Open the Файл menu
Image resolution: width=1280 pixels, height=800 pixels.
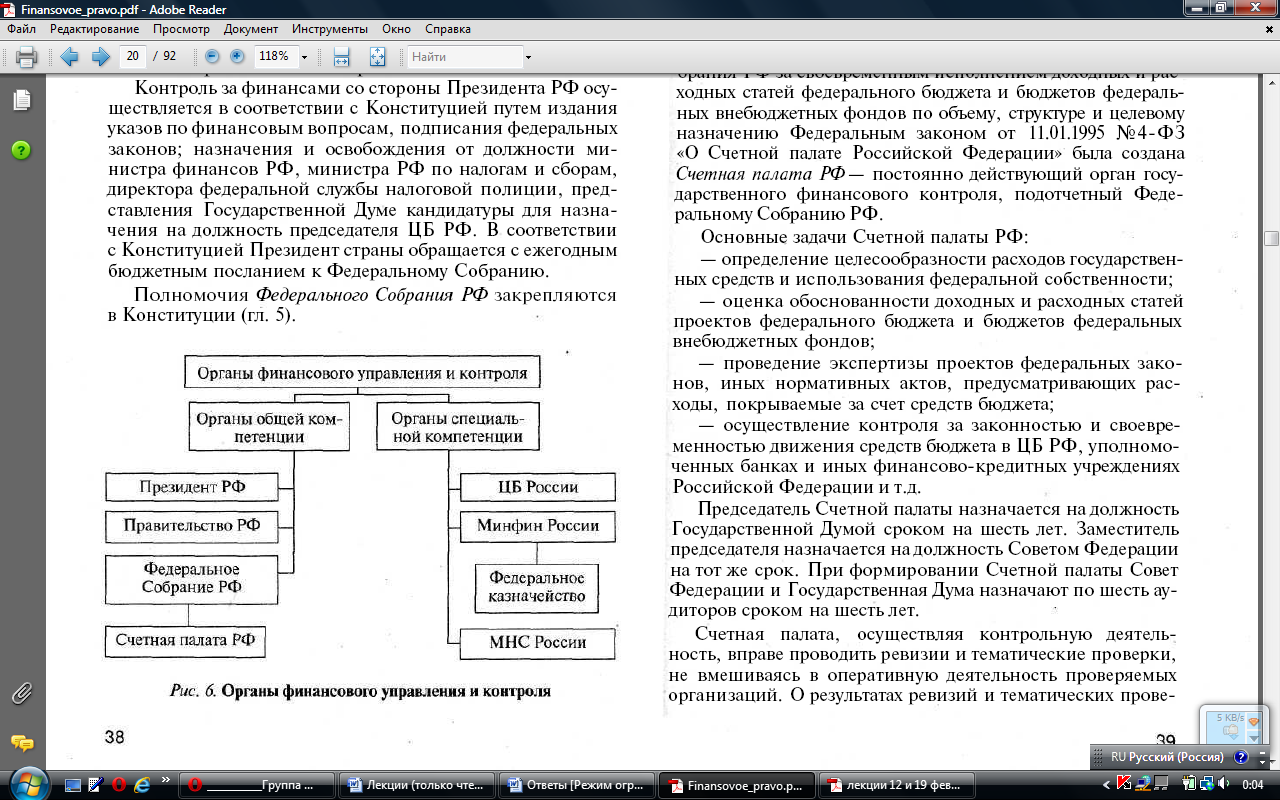point(21,29)
